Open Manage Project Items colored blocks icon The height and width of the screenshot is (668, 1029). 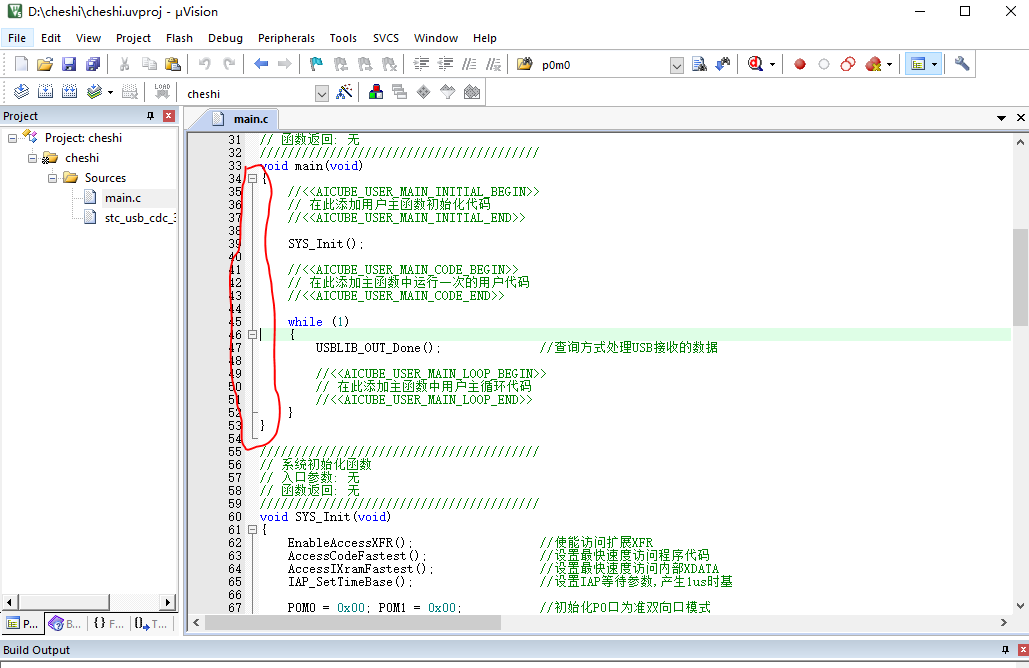coord(375,92)
